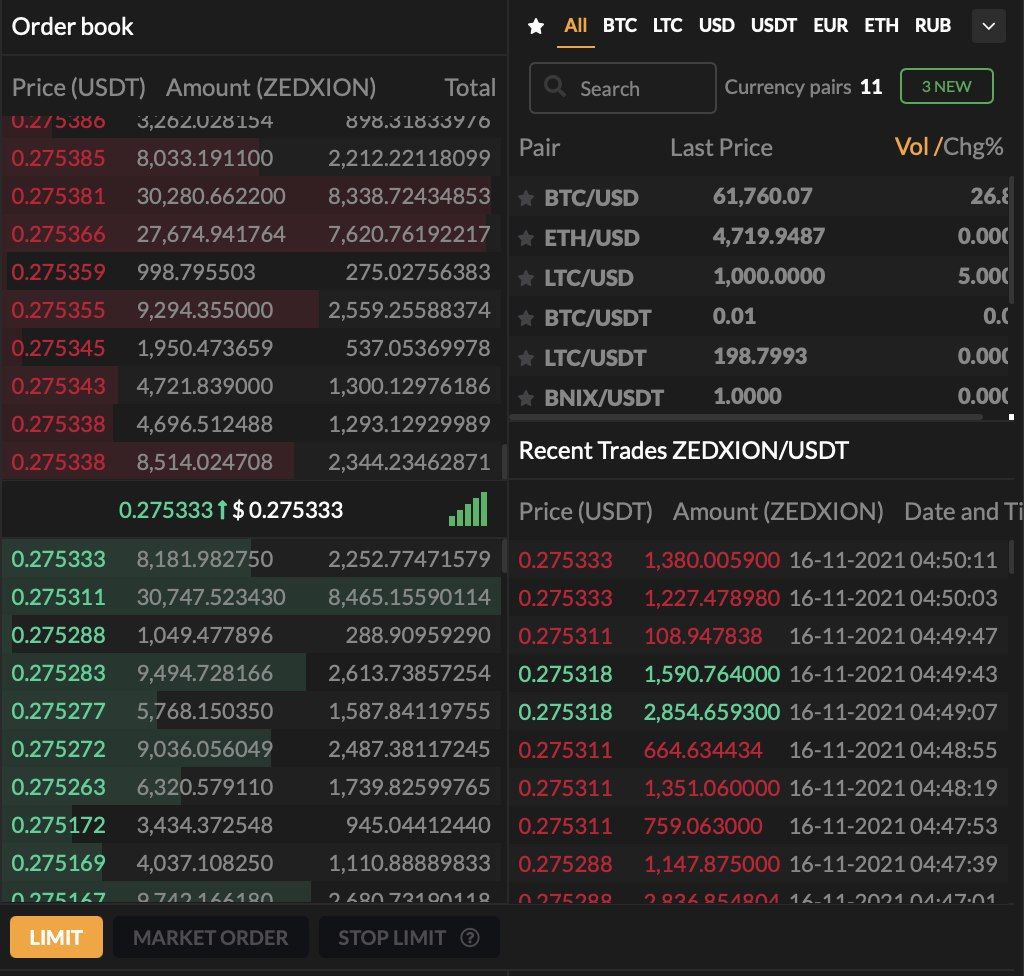Select ask price 0.275366
The width and height of the screenshot is (1024, 976).
click(x=58, y=234)
